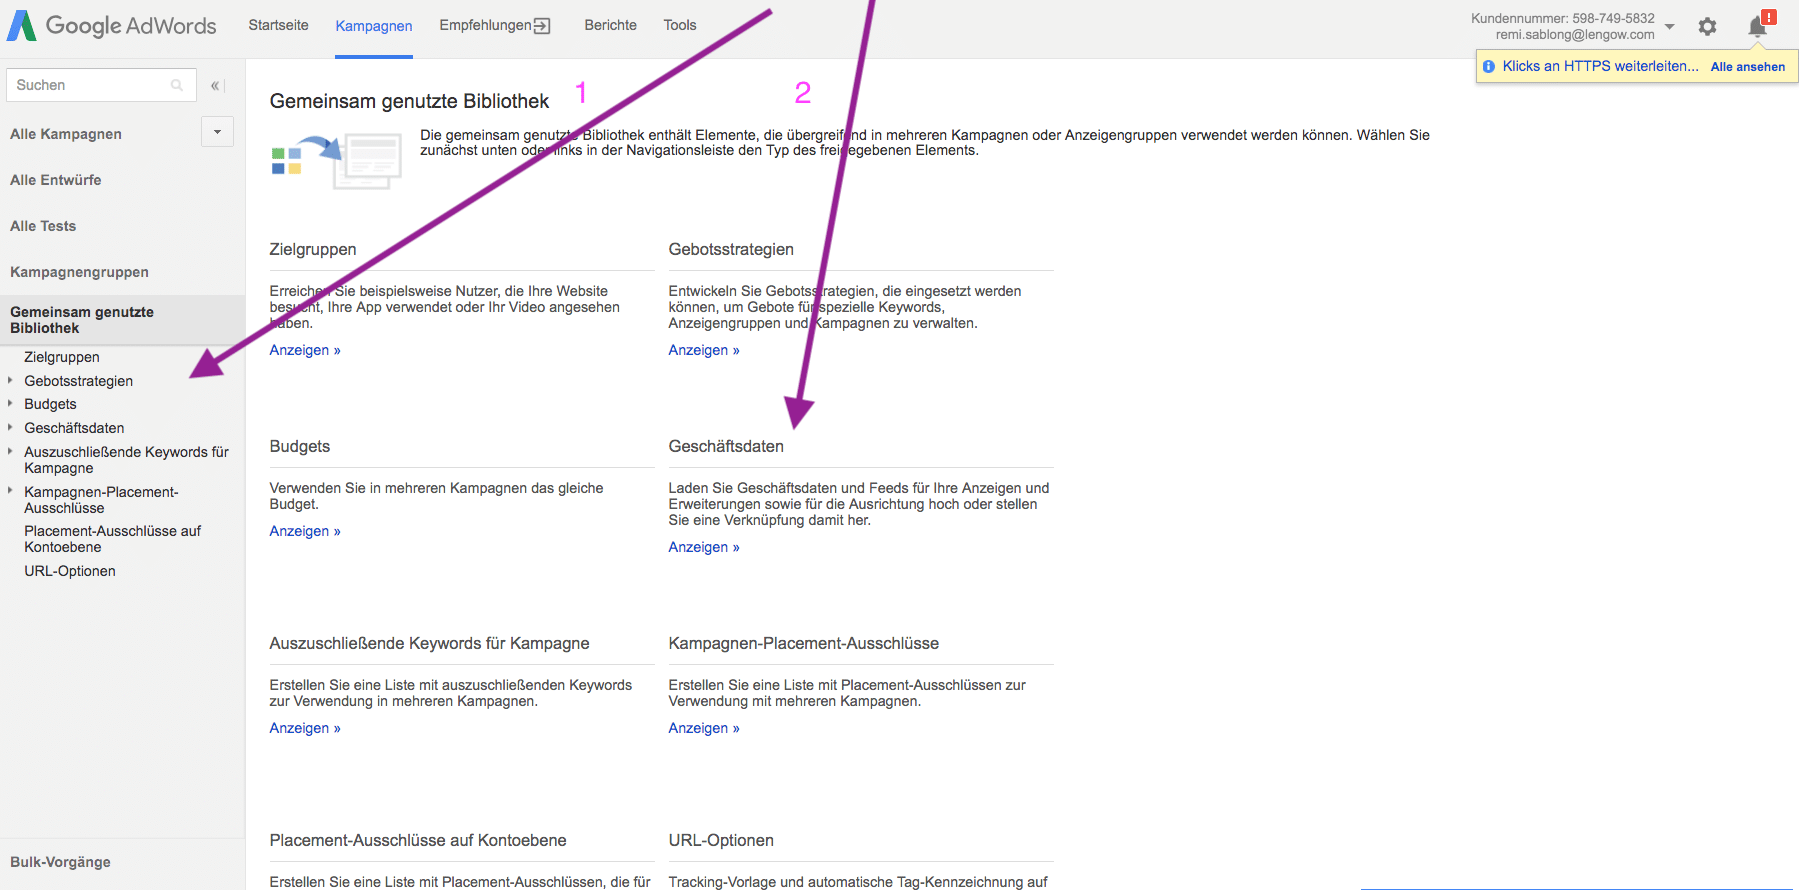Open Bulk-Vorgänge in the sidebar
This screenshot has width=1799, height=890.
pyautogui.click(x=60, y=862)
